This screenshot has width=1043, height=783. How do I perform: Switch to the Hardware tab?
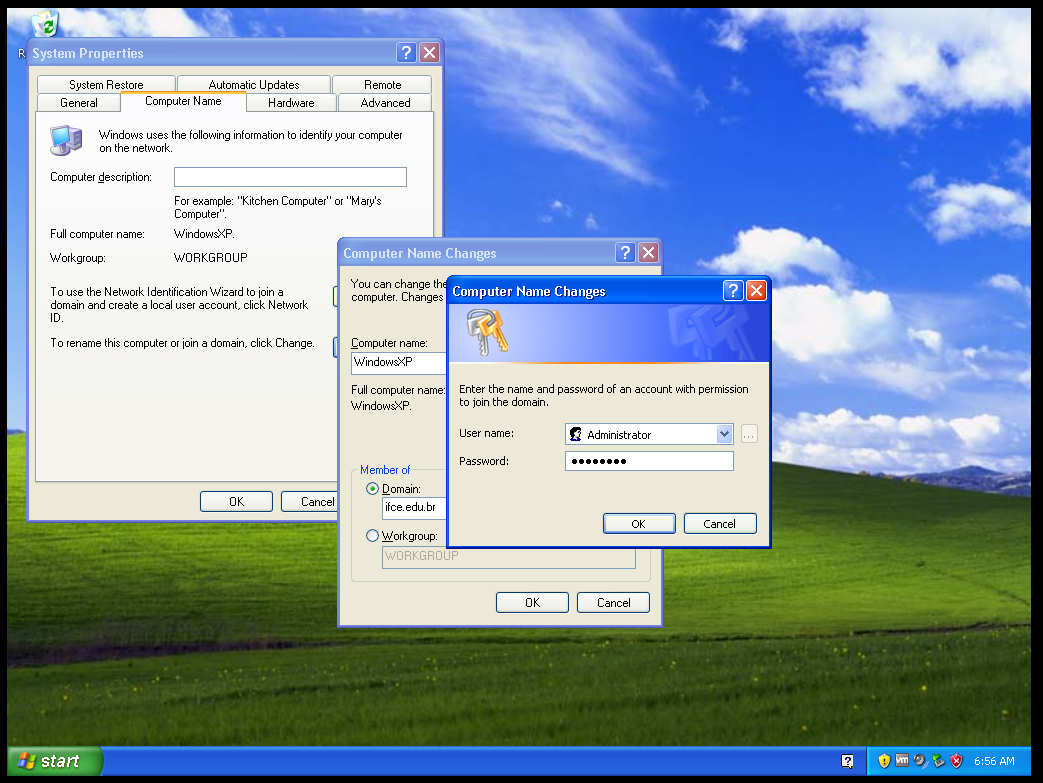(291, 102)
